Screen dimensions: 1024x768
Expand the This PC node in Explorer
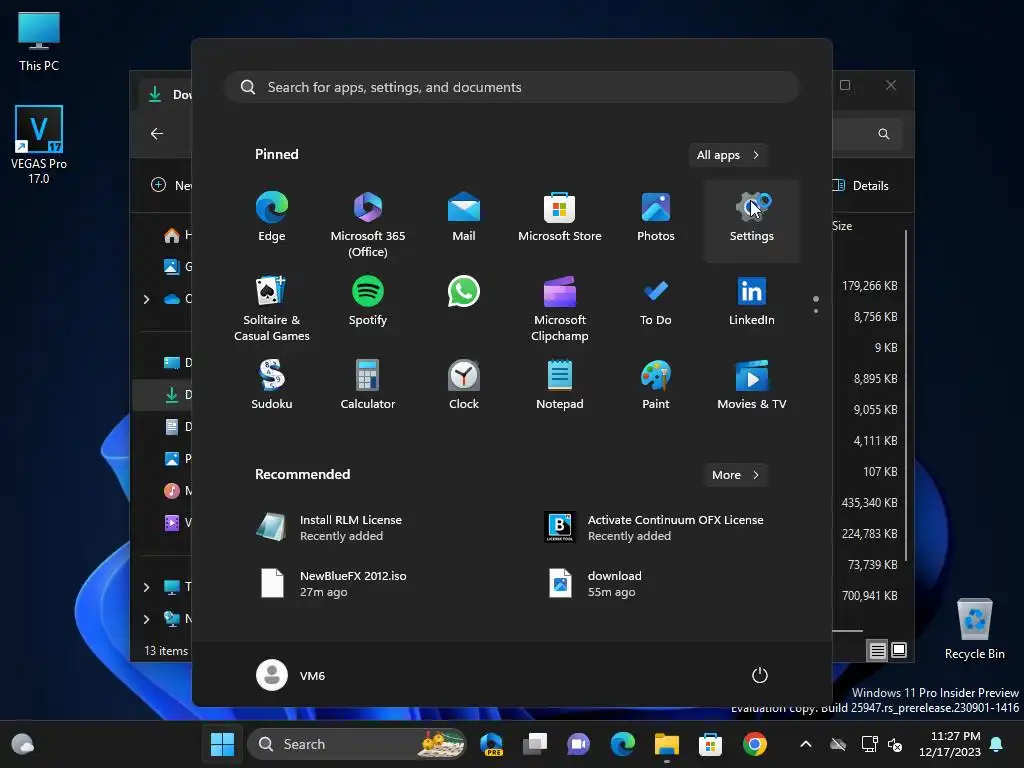click(x=146, y=587)
